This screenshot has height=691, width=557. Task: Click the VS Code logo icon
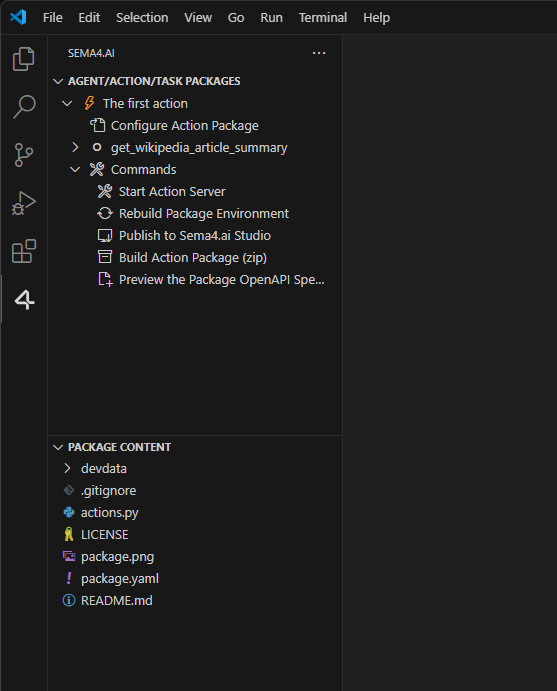(18, 18)
